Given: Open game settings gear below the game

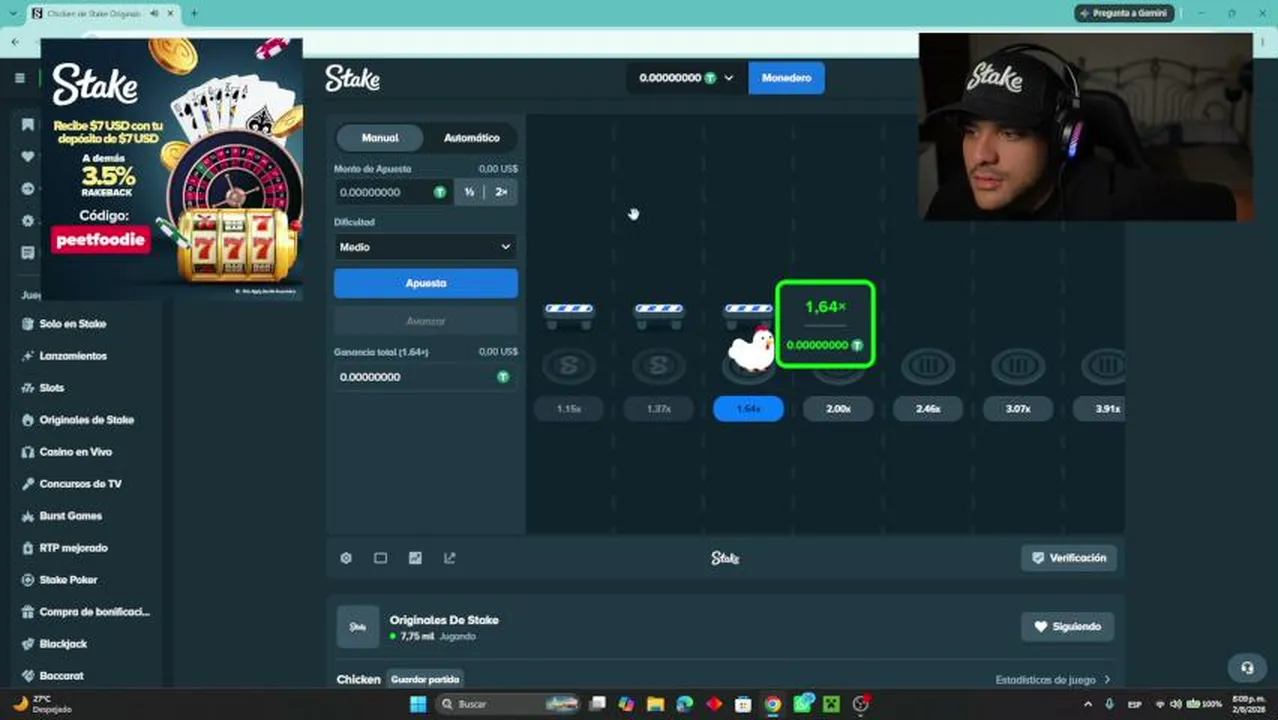Looking at the screenshot, I should tap(346, 558).
